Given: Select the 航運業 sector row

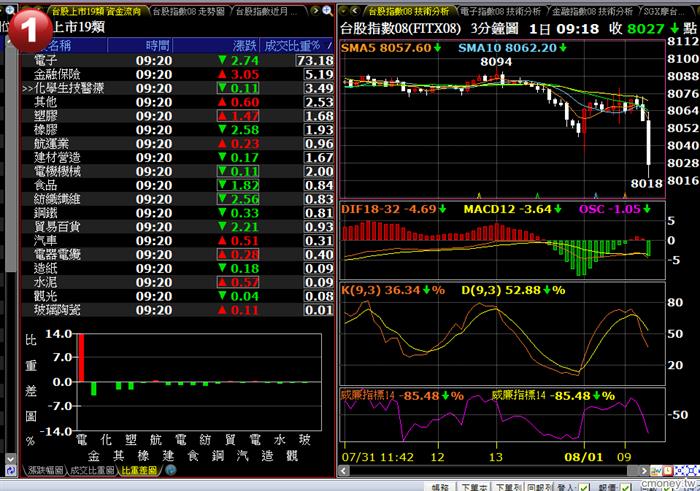Looking at the screenshot, I should point(178,143).
